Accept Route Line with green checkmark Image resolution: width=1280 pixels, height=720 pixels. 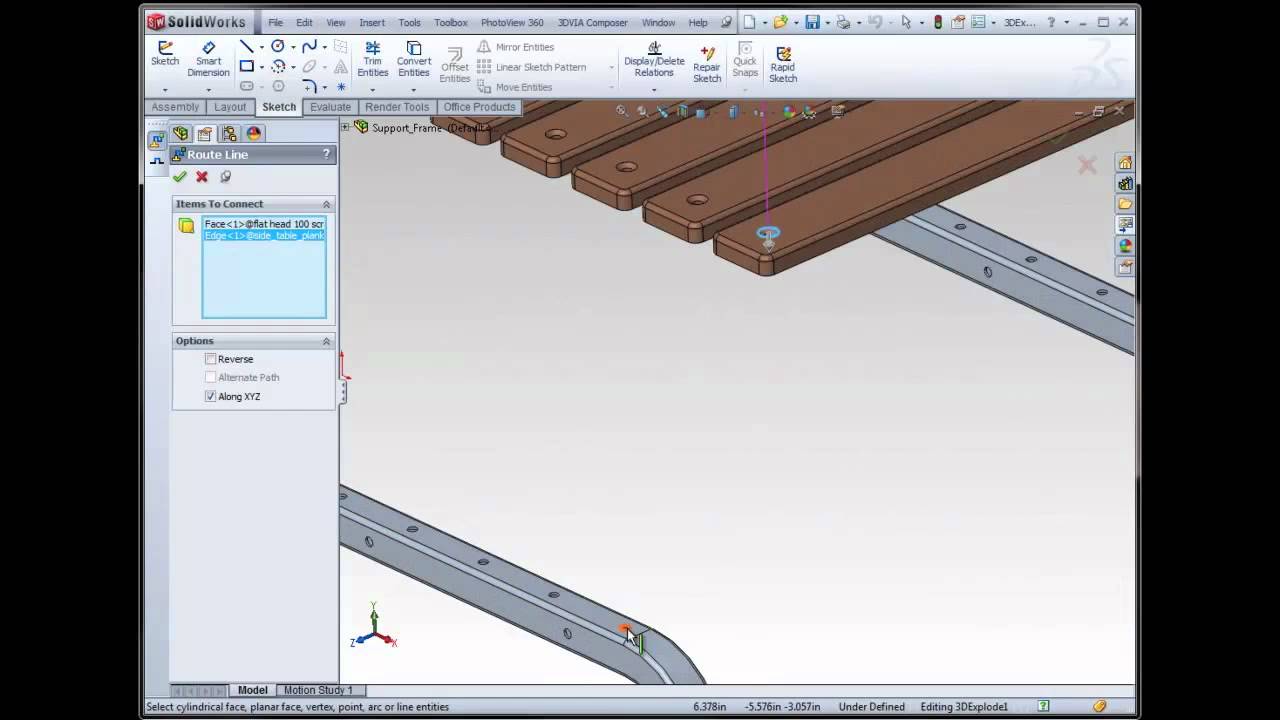tap(180, 177)
